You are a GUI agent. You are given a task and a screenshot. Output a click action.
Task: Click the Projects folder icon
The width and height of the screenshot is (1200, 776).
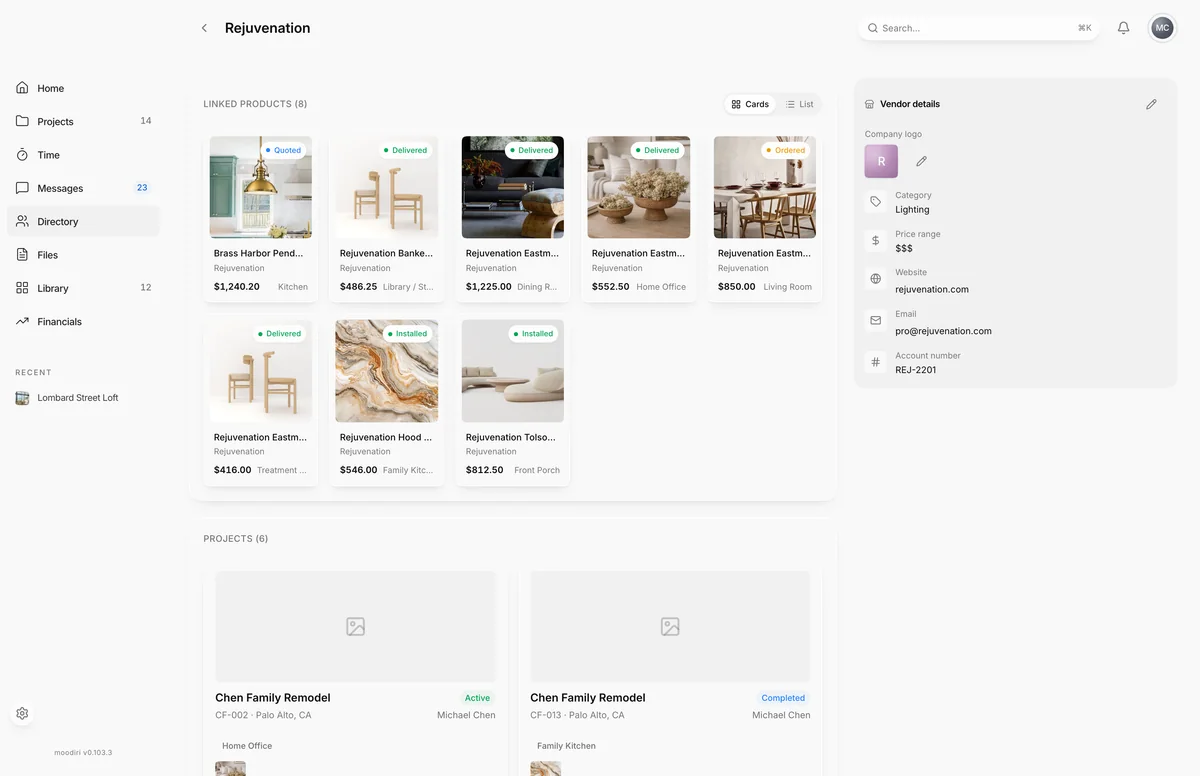coord(22,121)
